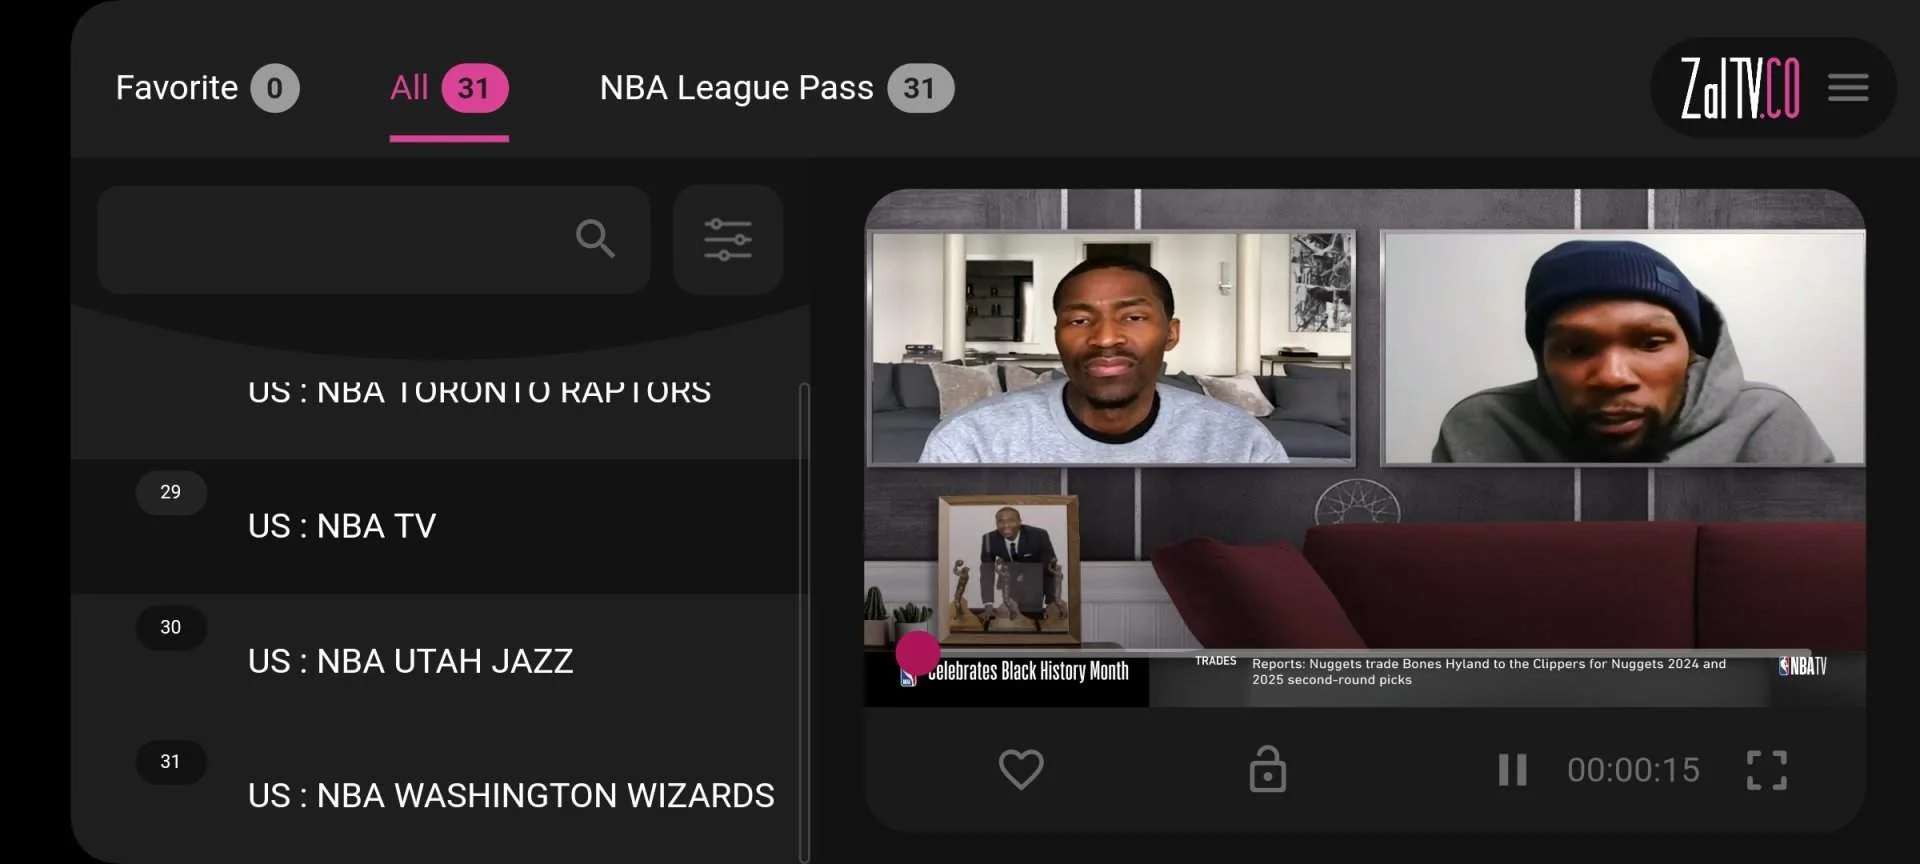Click channel number badge 29
Viewport: 1920px width, 864px height.
click(x=171, y=492)
